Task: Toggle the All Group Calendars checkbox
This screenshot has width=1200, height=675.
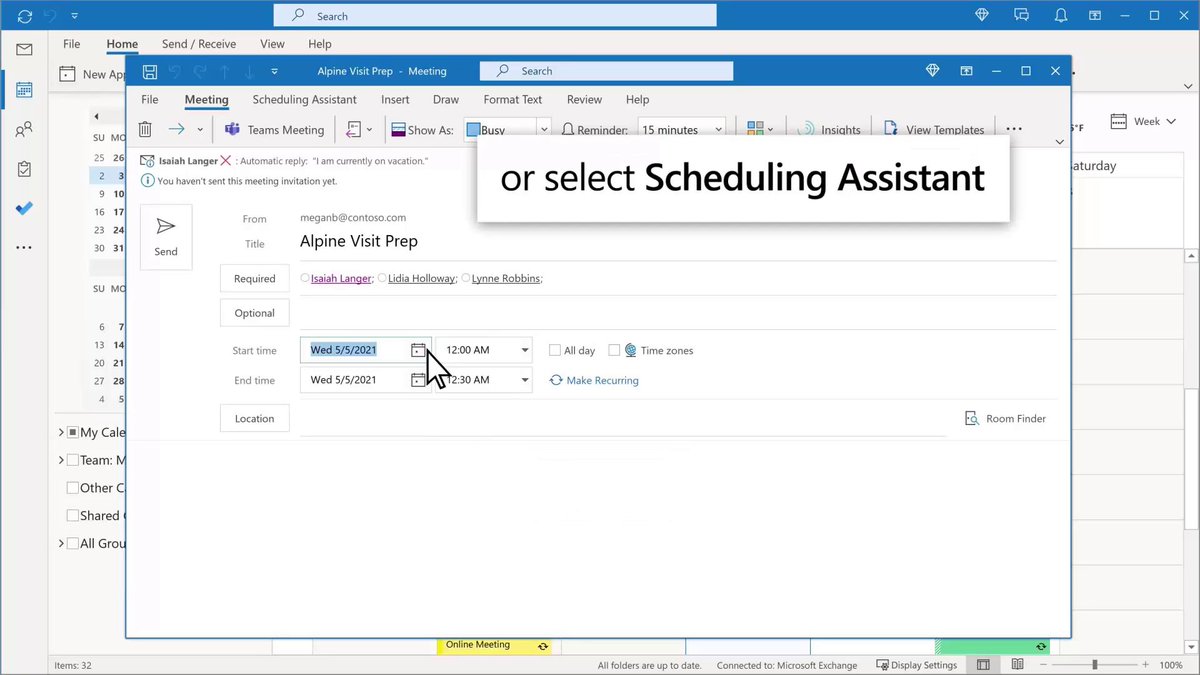Action: (73, 544)
